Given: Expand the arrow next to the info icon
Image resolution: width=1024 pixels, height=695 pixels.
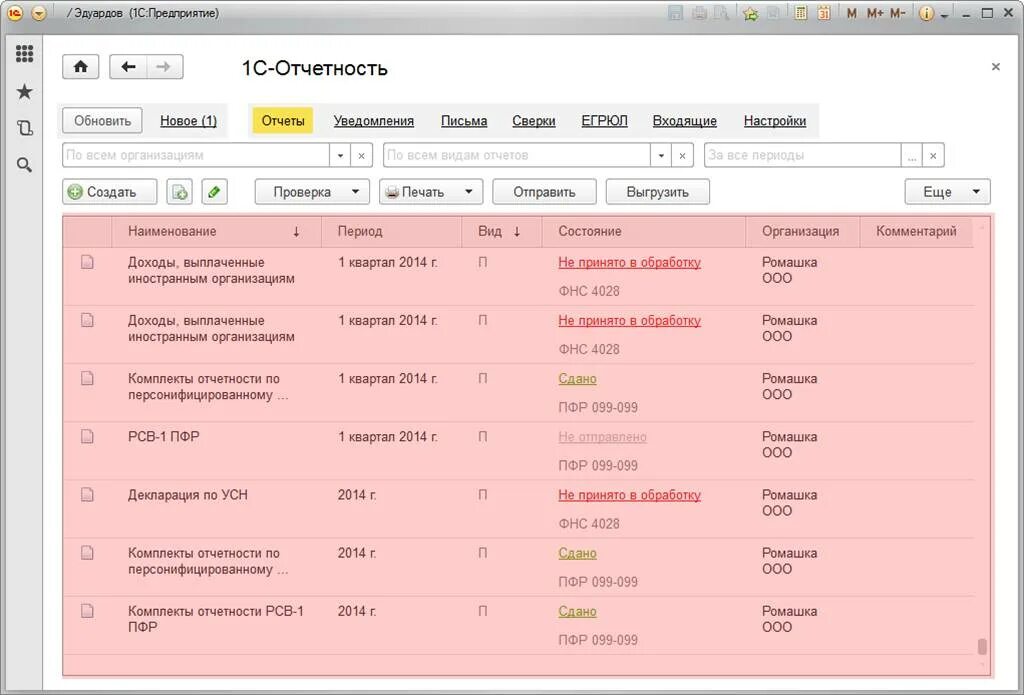Looking at the screenshot, I should [944, 16].
